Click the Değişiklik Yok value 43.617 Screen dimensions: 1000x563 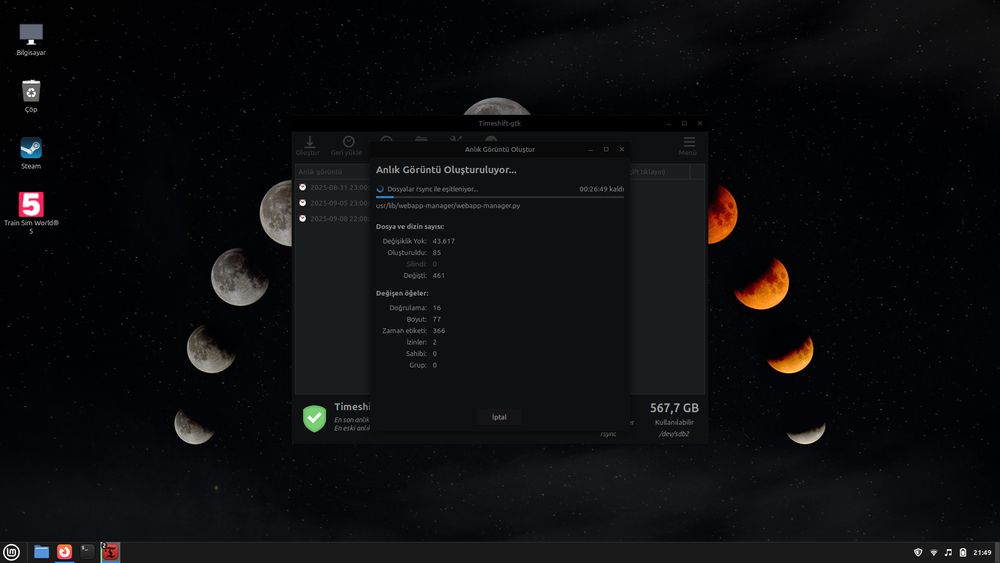point(443,241)
